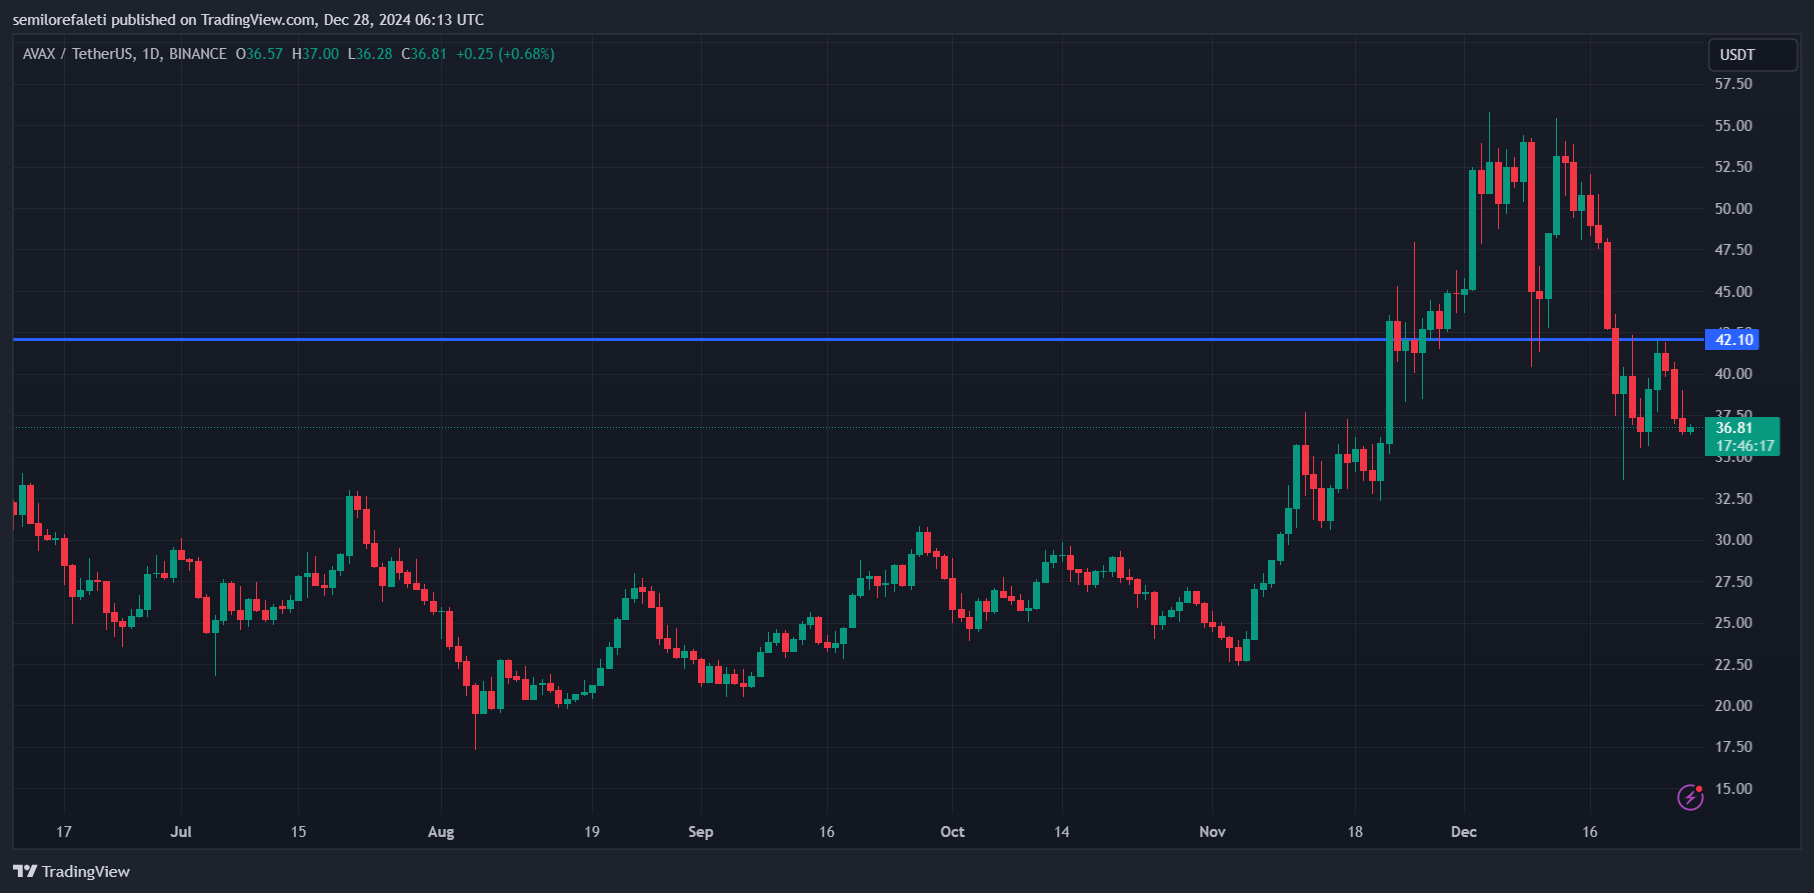Click the +0.25 (+0.68%) change value
1814x893 pixels.
(x=505, y=54)
